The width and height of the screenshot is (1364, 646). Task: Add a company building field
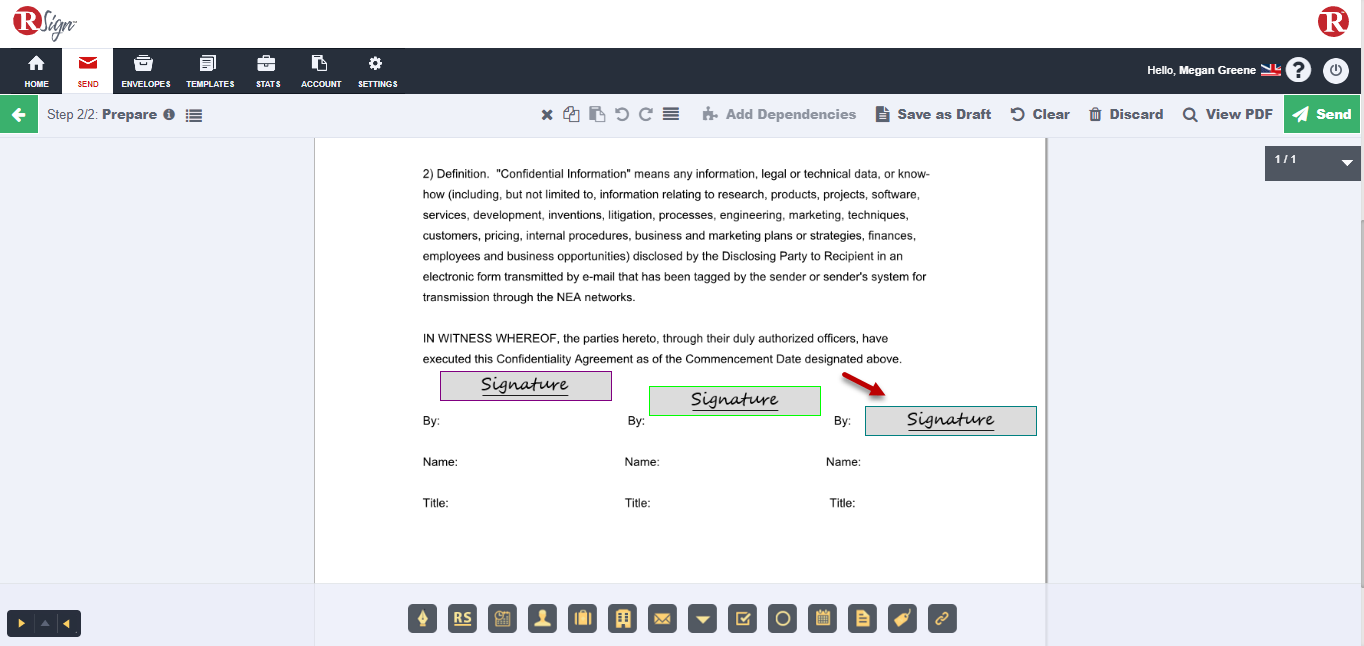(x=623, y=619)
